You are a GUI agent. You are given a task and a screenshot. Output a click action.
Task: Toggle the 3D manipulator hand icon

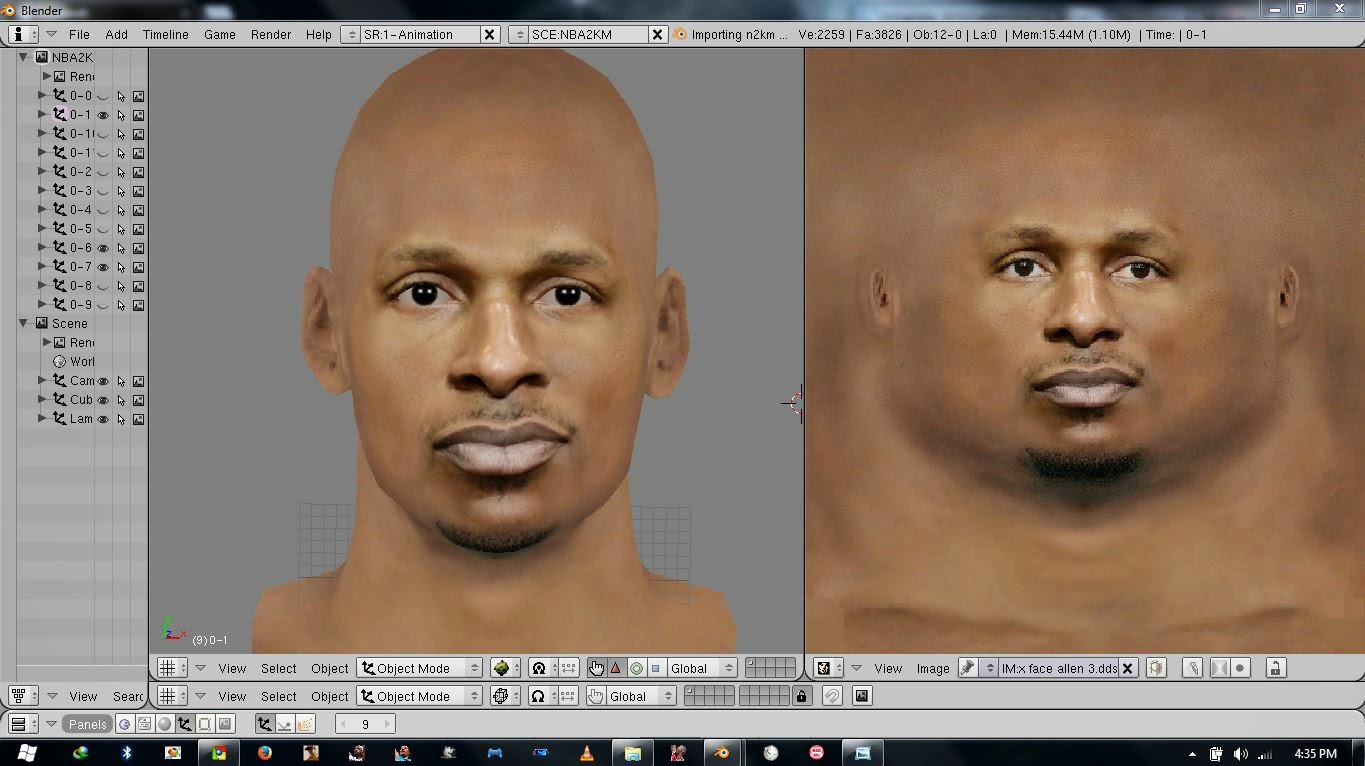596,668
